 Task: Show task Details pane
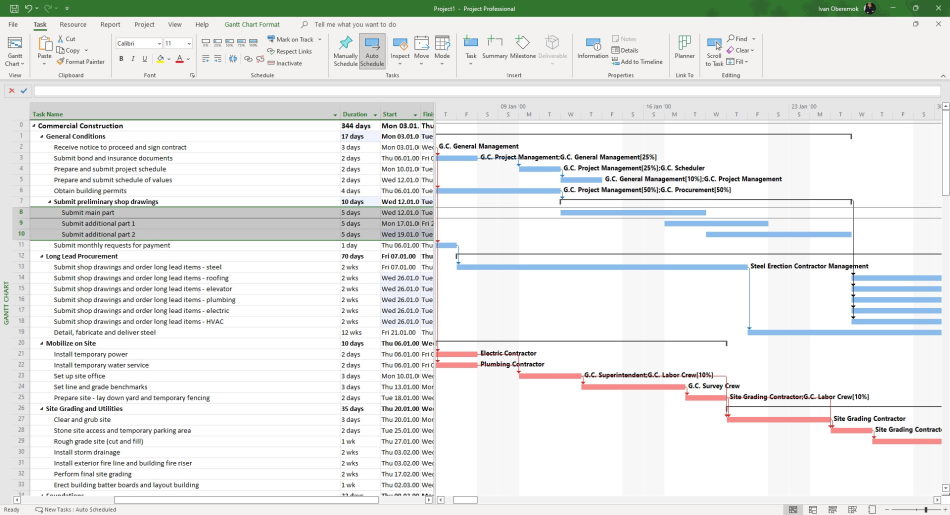click(x=625, y=50)
